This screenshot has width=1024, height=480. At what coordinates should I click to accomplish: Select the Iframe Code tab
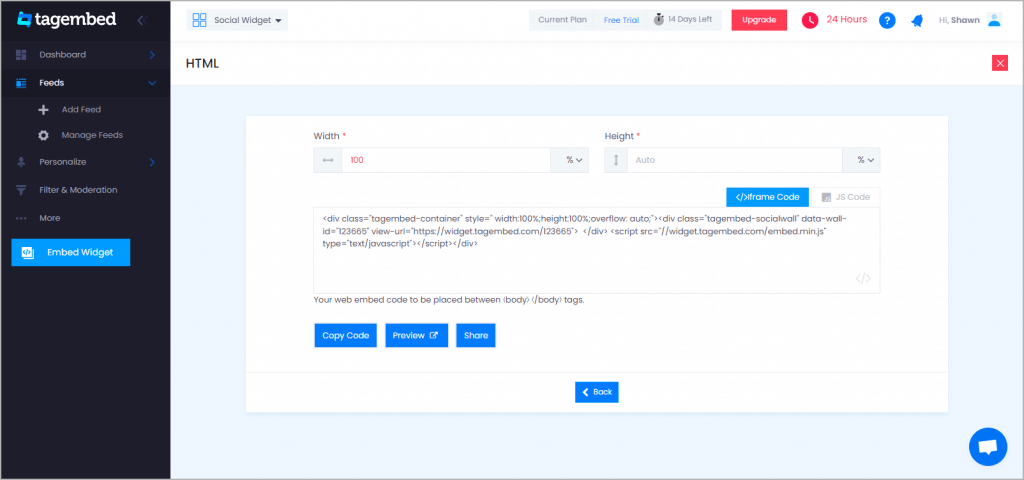(767, 197)
